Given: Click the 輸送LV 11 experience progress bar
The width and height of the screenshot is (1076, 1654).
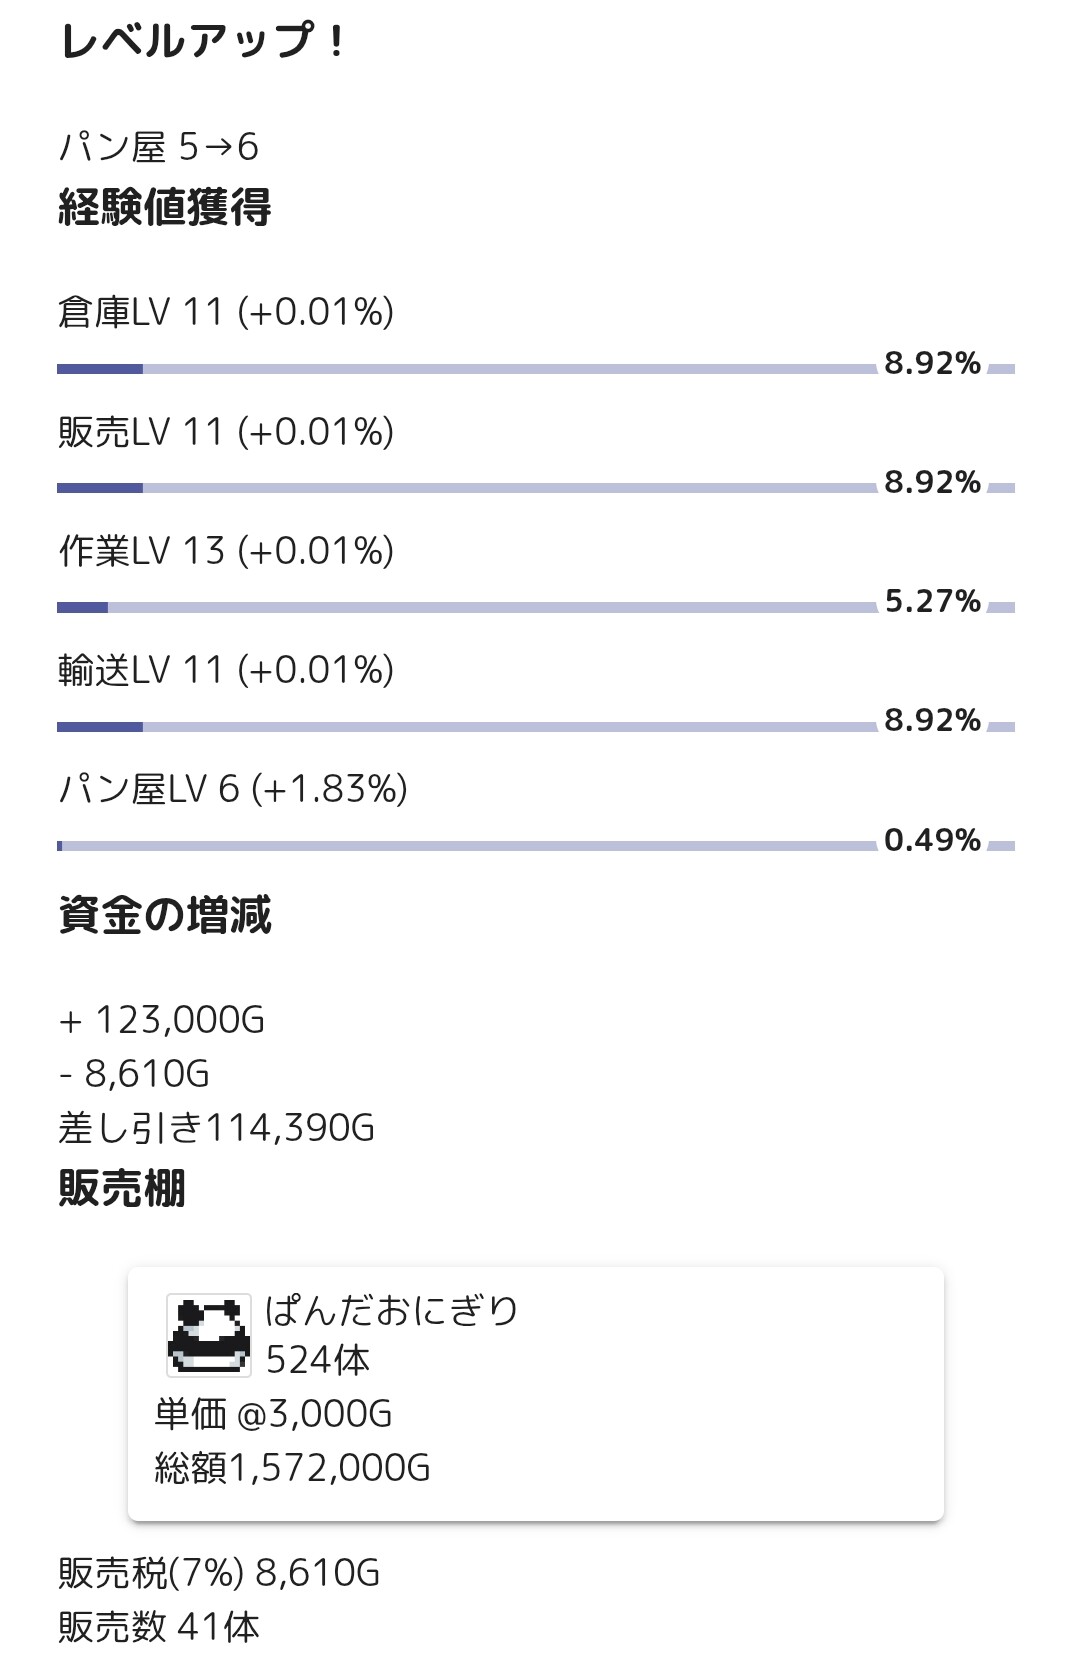Looking at the screenshot, I should [466, 727].
